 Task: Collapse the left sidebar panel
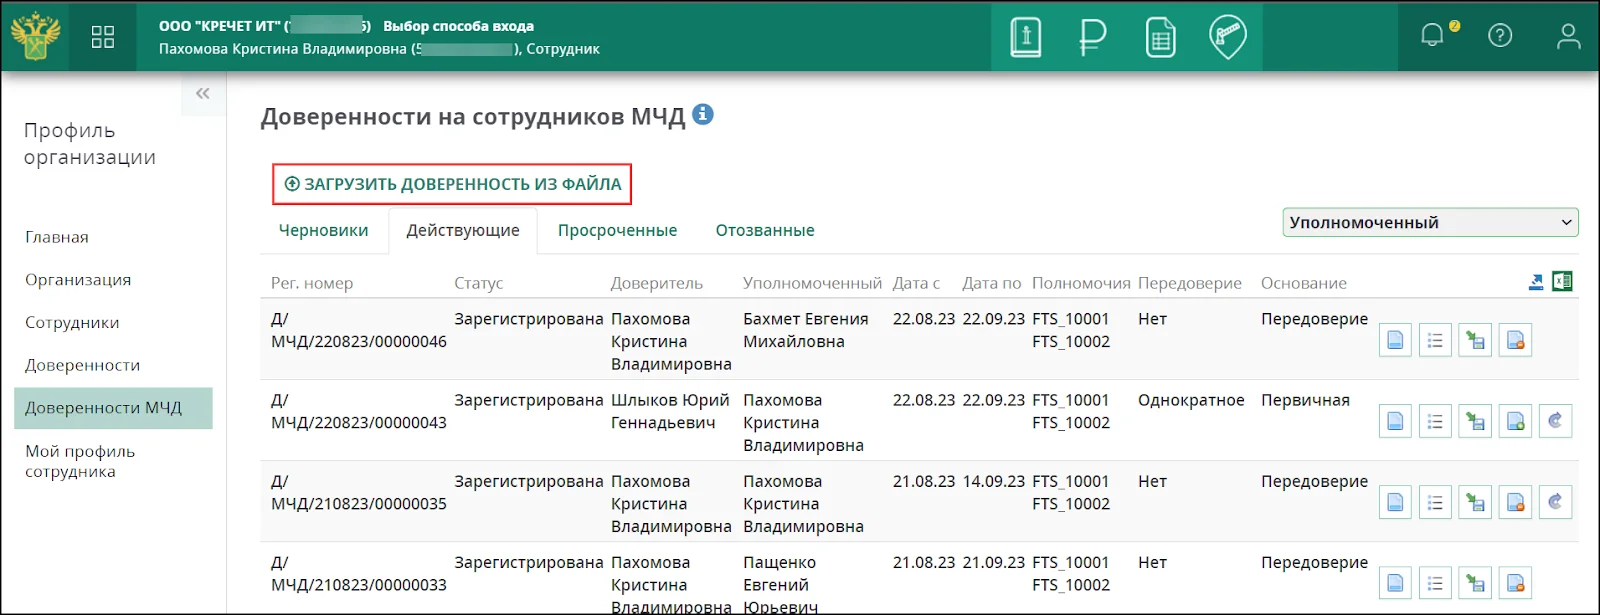(203, 94)
